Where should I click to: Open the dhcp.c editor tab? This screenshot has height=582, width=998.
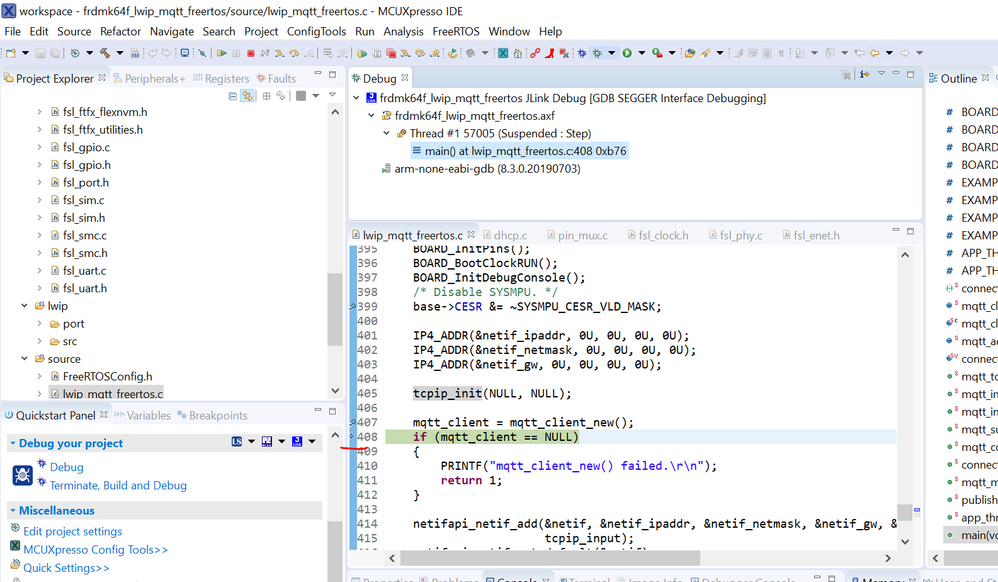click(505, 235)
